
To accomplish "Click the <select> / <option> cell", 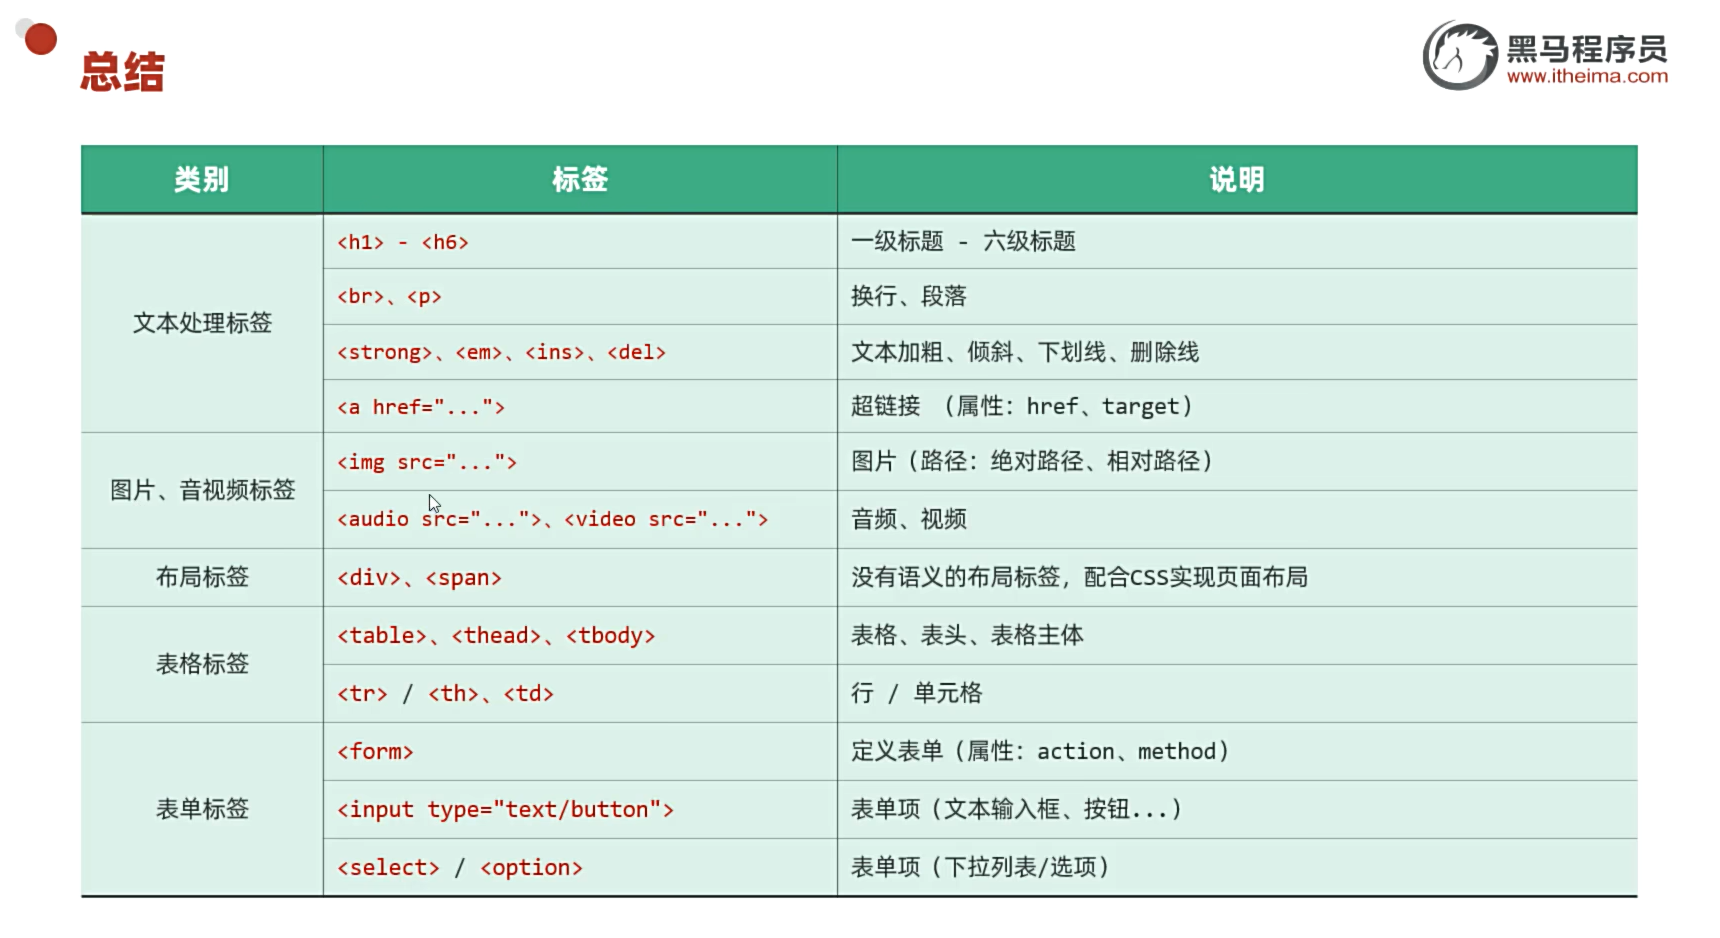I will (580, 867).
